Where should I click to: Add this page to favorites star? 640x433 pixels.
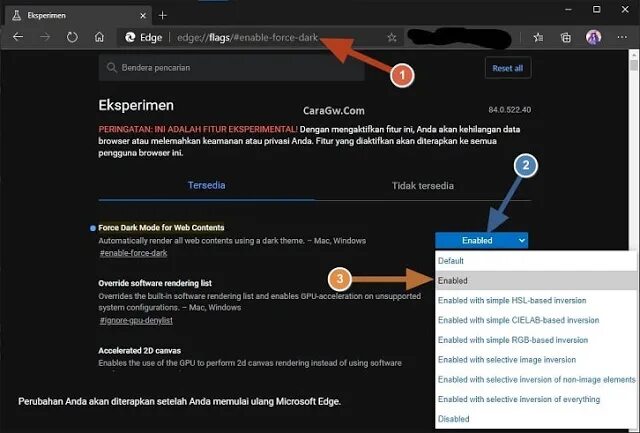(392, 38)
